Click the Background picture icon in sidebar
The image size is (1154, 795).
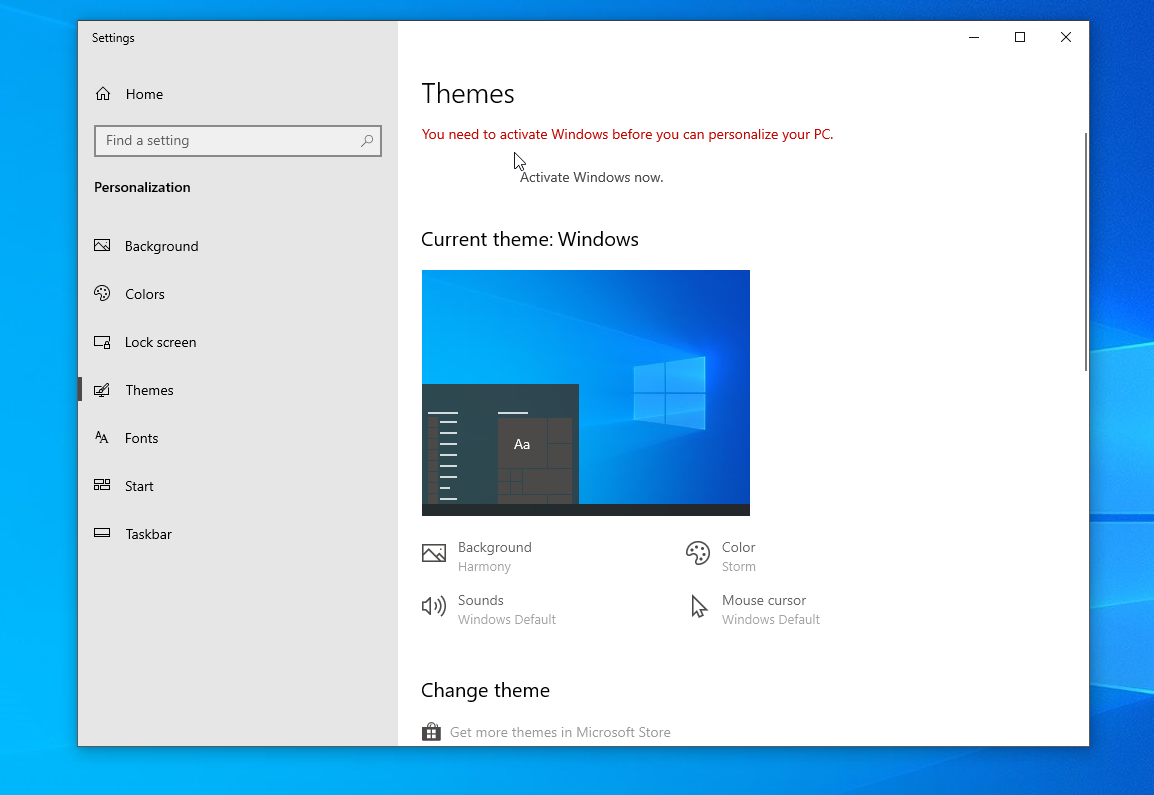pos(102,246)
